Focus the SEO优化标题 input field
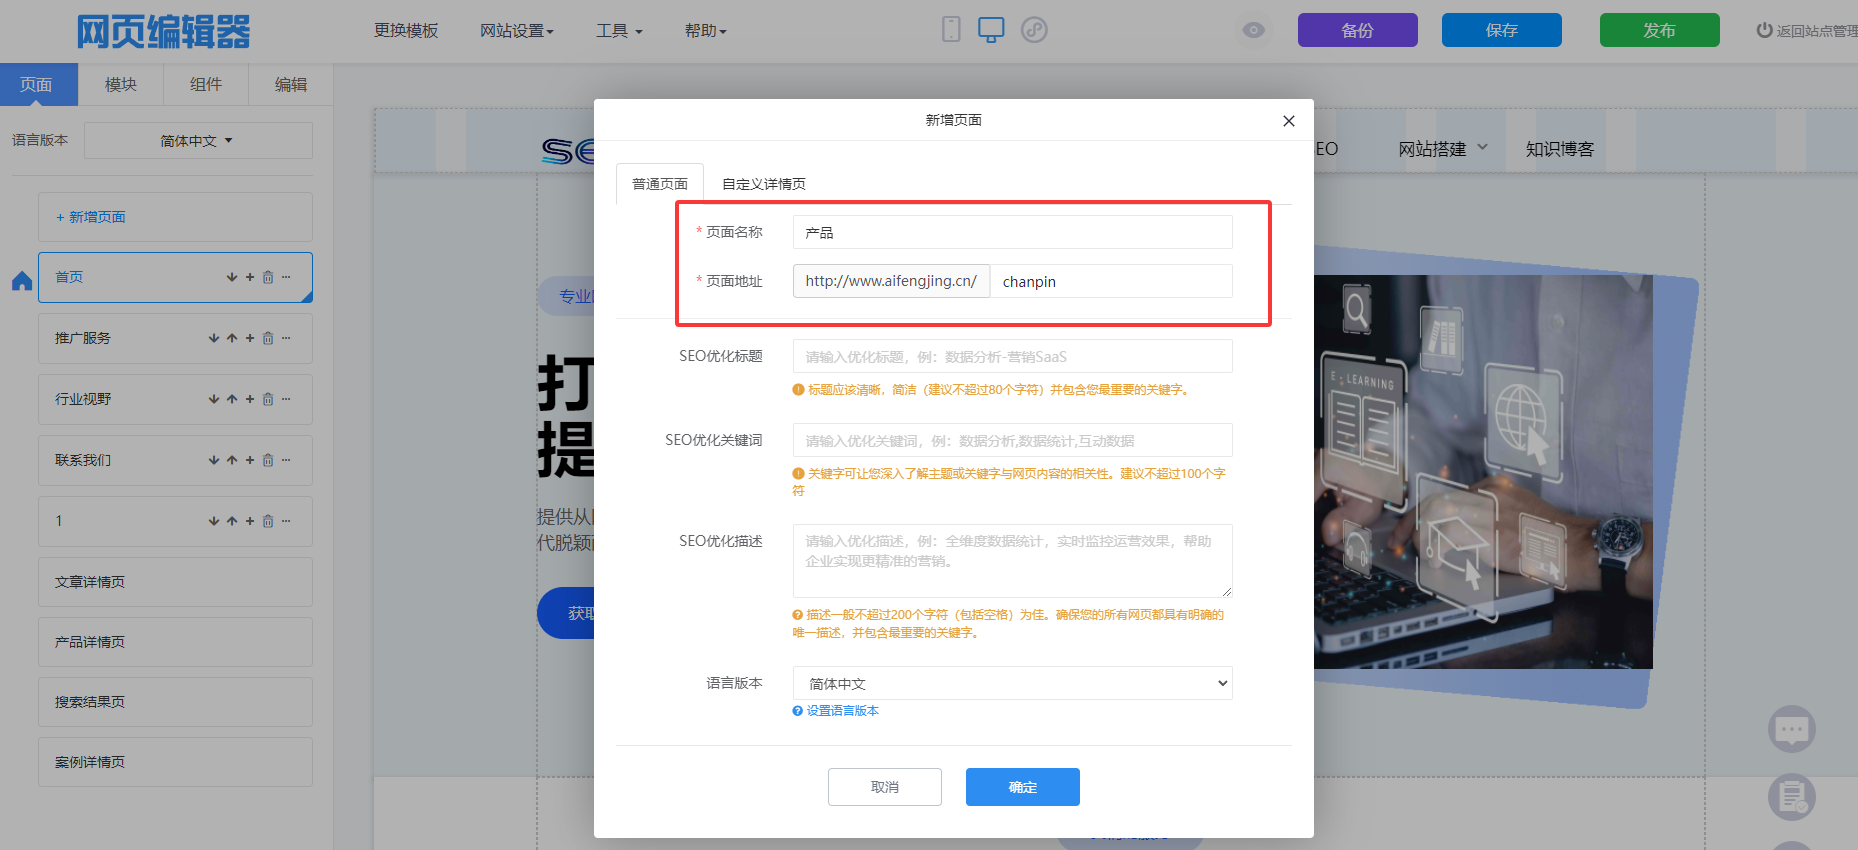 tap(1012, 357)
